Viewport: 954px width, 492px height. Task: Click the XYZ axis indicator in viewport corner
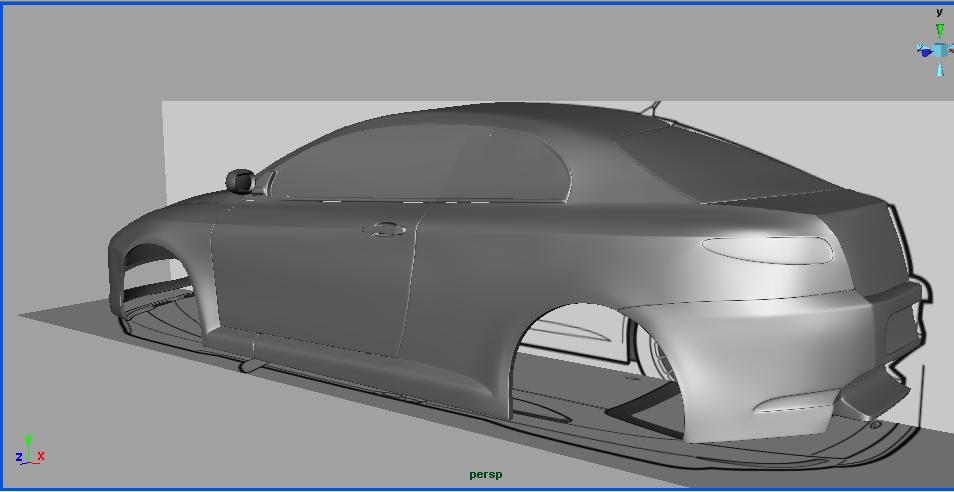tap(29, 451)
